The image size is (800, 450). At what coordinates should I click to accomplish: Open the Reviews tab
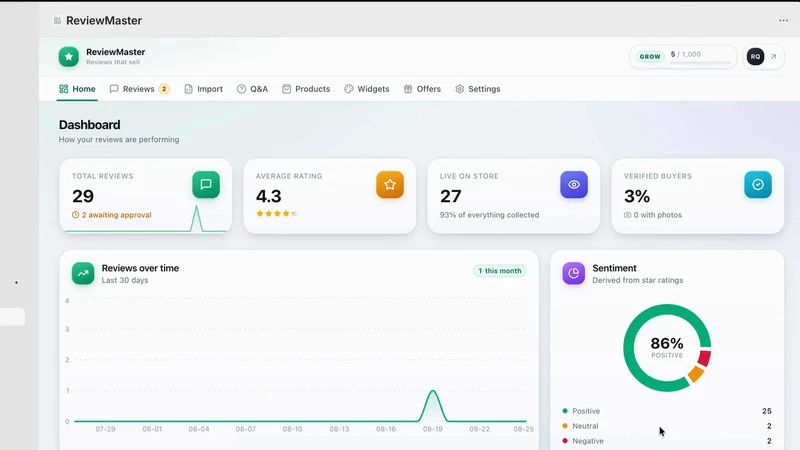139,89
